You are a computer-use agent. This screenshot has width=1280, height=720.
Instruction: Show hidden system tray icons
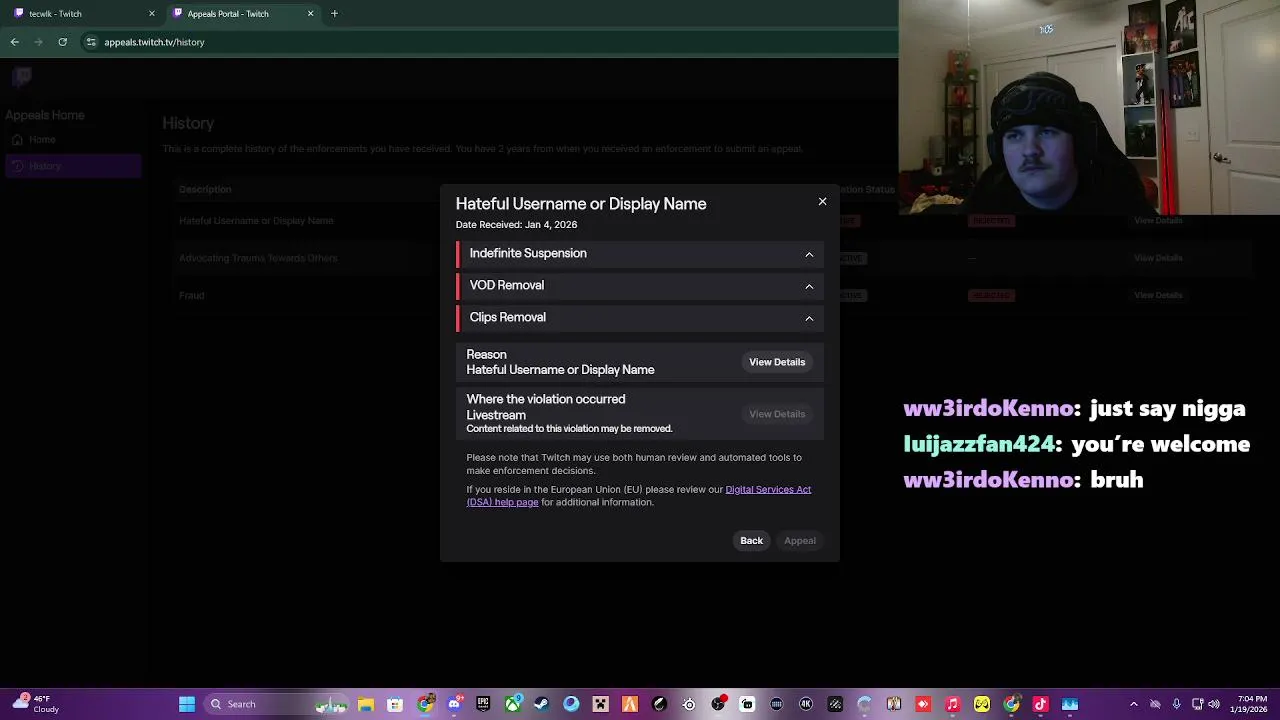tap(1133, 704)
